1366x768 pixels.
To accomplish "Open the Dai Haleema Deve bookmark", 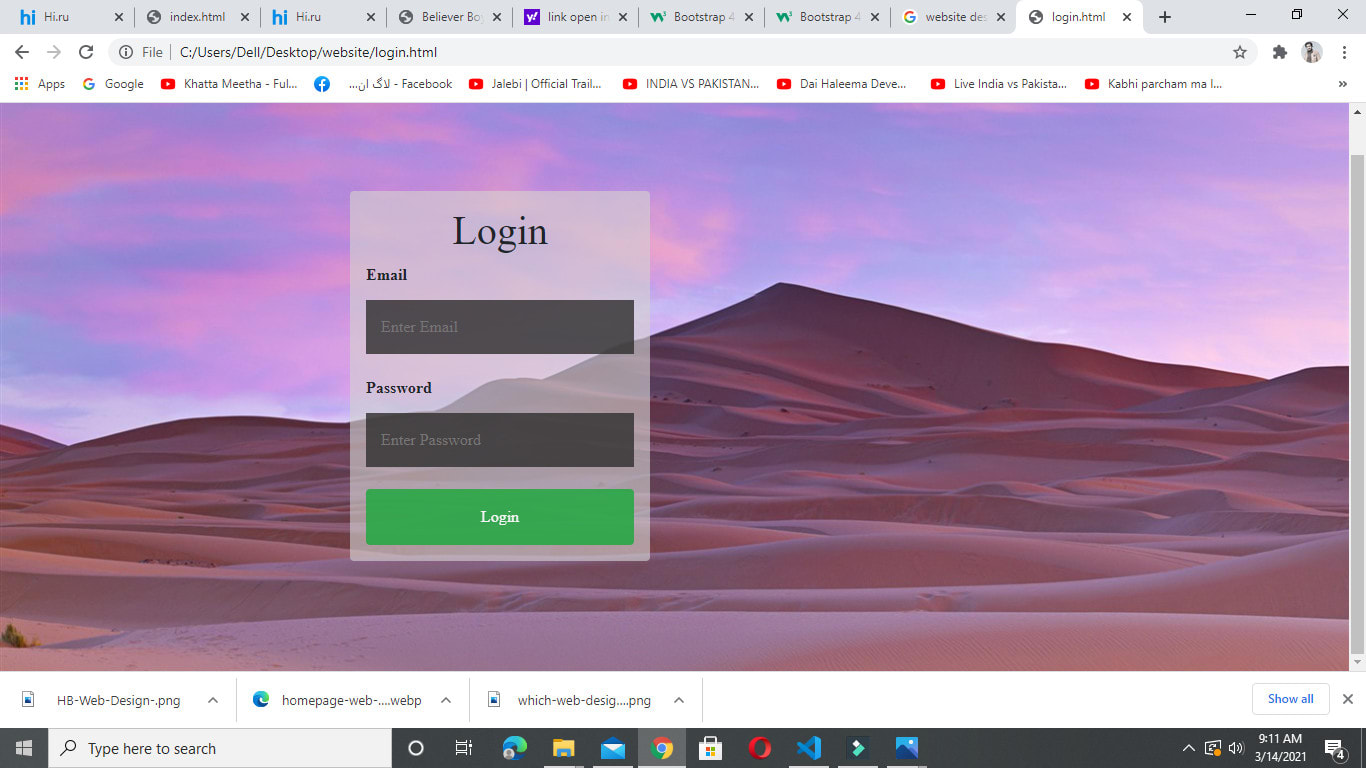I will pos(842,84).
